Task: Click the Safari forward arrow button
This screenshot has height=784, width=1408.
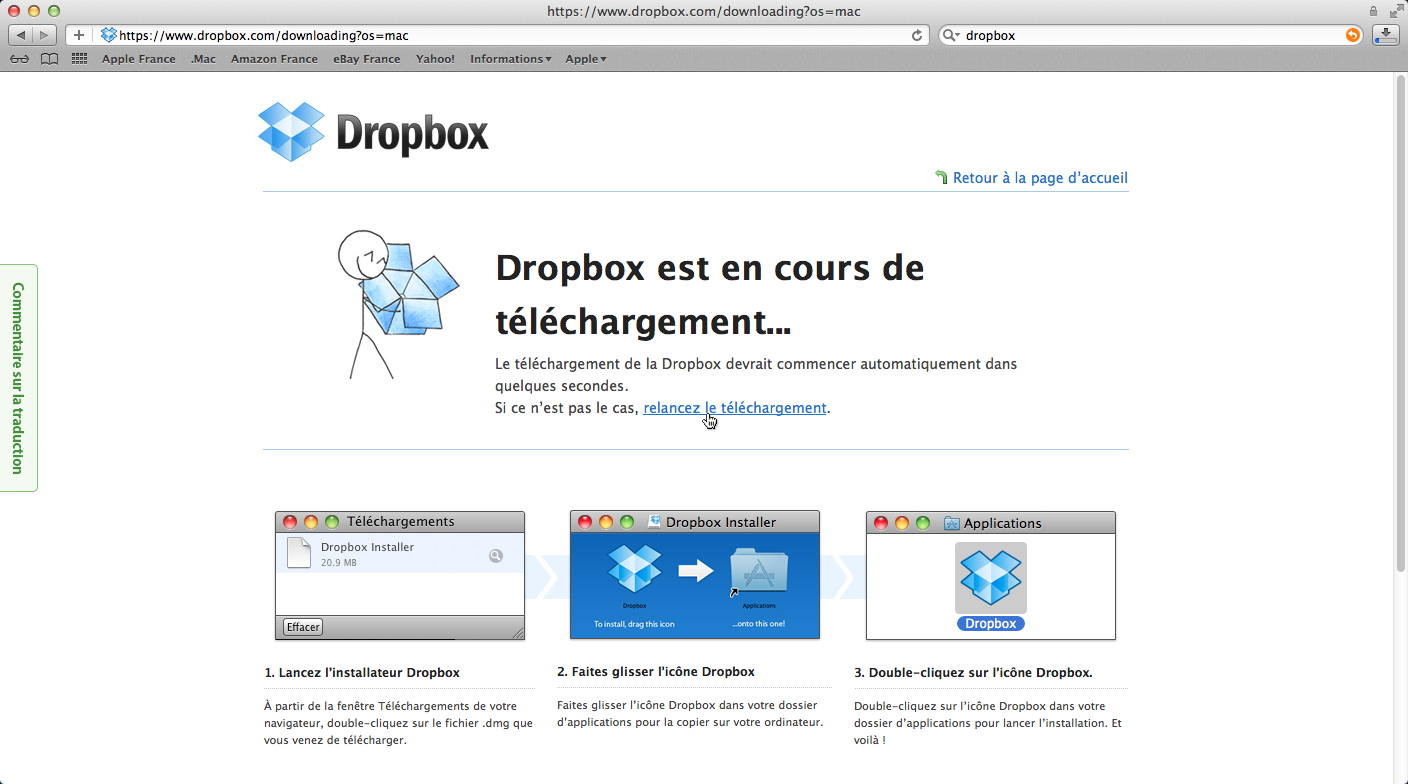Action: 44,35
